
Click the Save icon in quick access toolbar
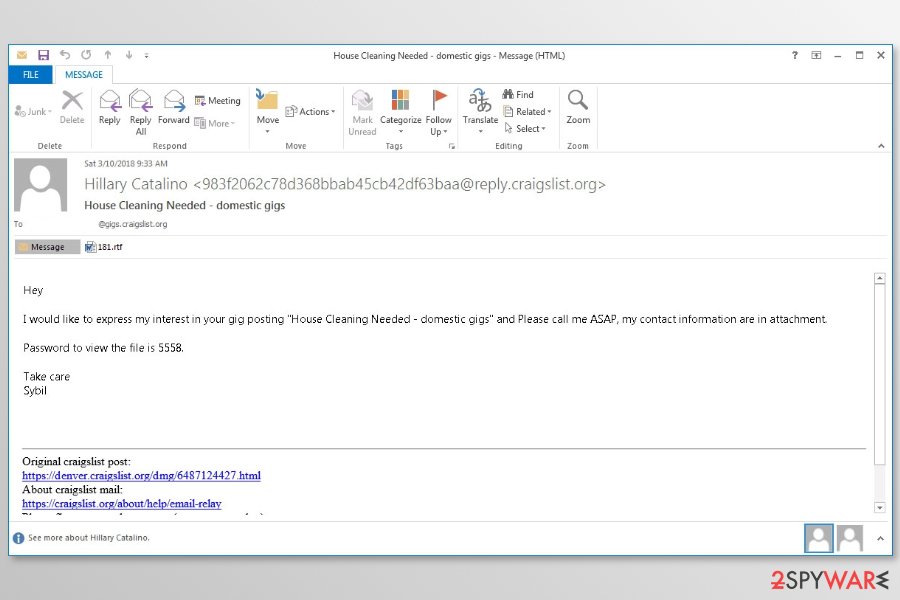43,55
